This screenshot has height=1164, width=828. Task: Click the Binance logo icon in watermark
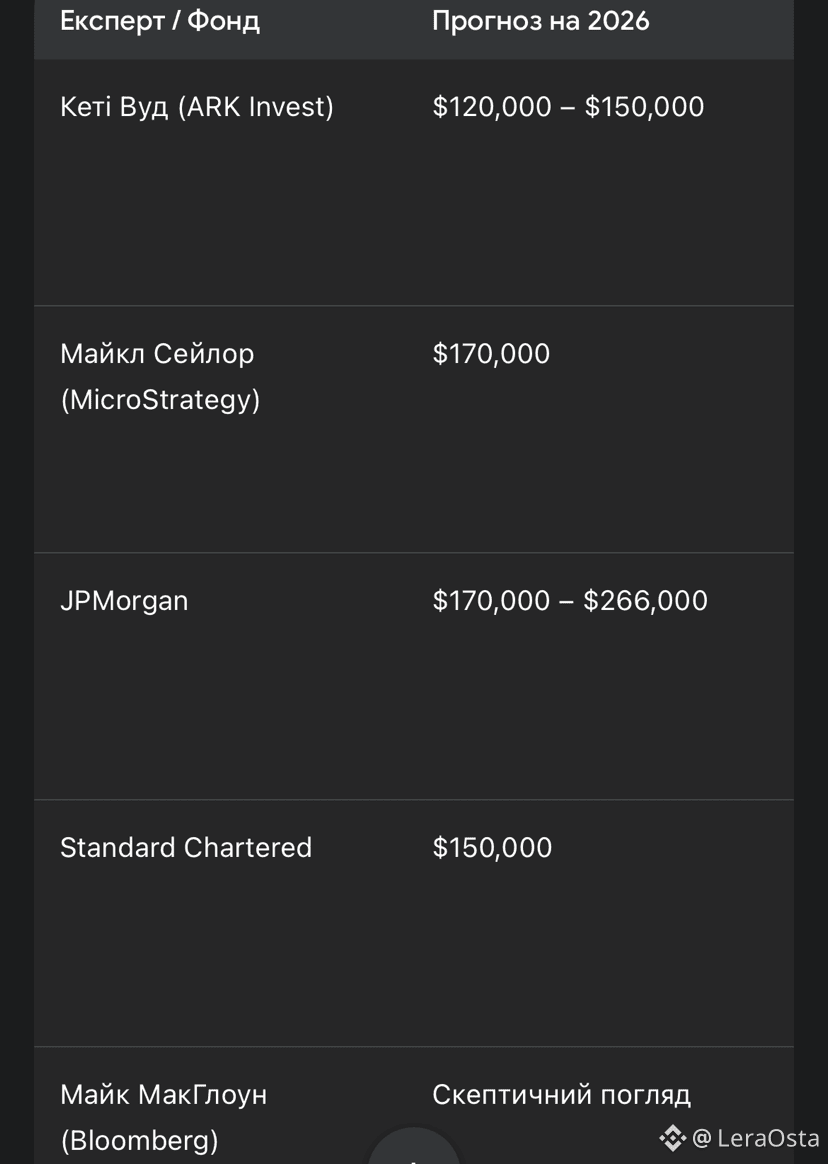pyautogui.click(x=672, y=1137)
